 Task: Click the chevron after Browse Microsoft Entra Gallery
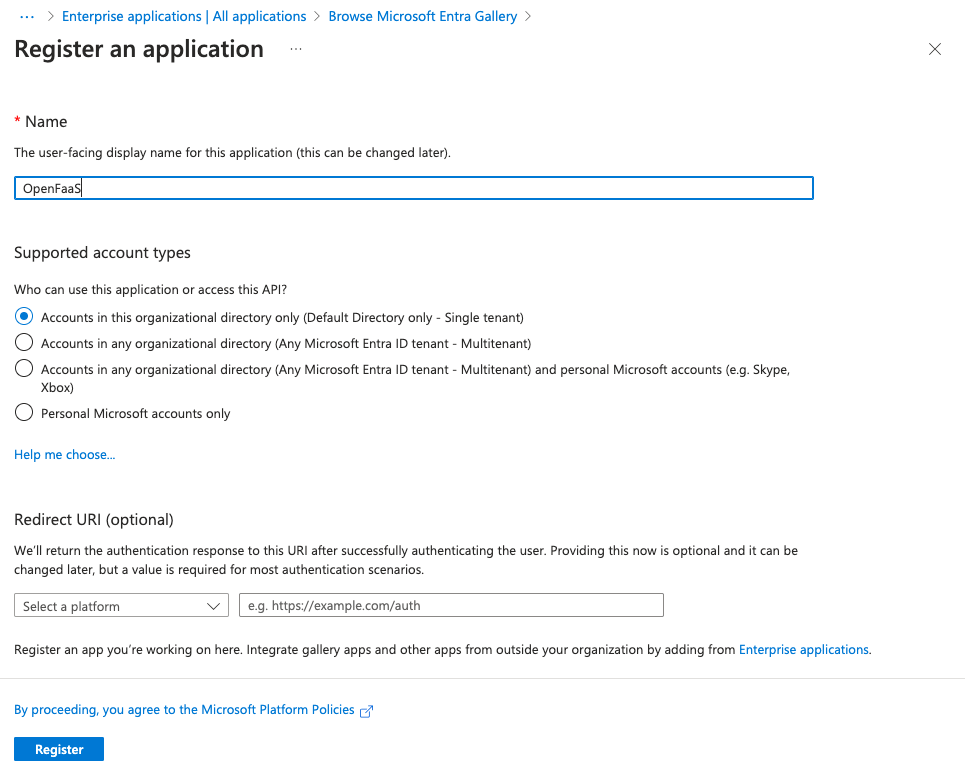(529, 16)
